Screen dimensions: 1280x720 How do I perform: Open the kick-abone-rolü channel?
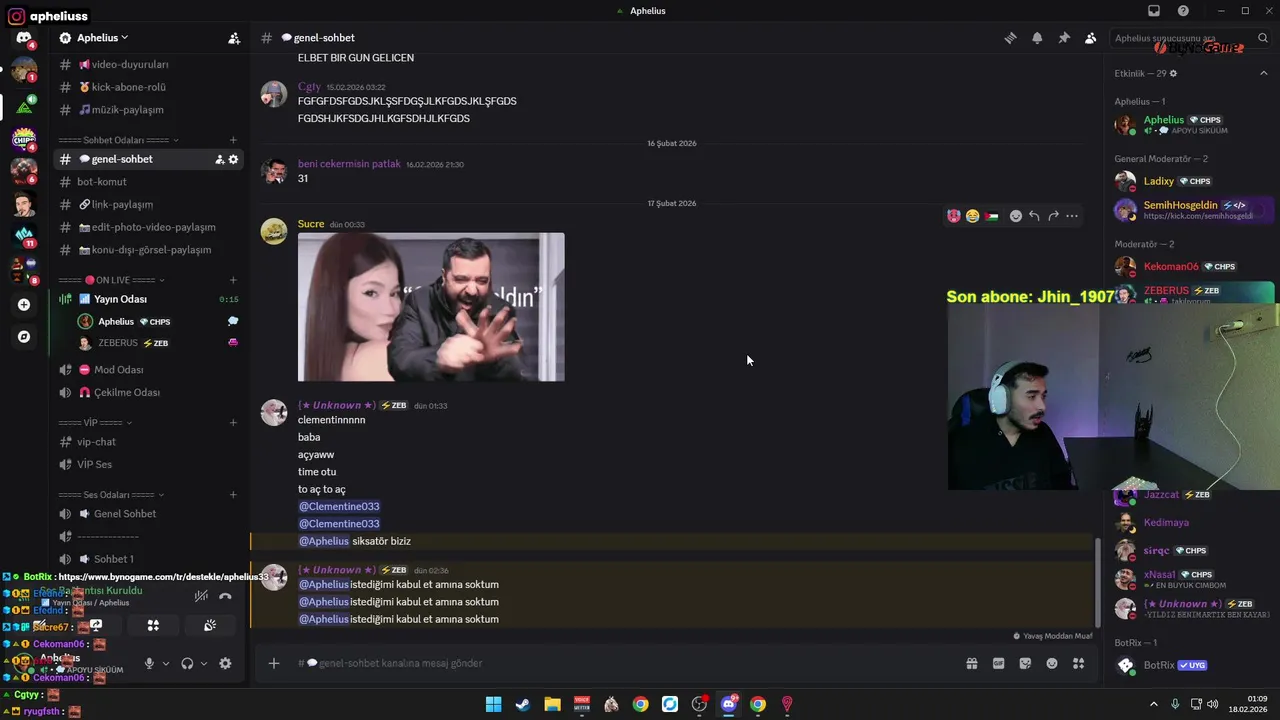coord(148,87)
